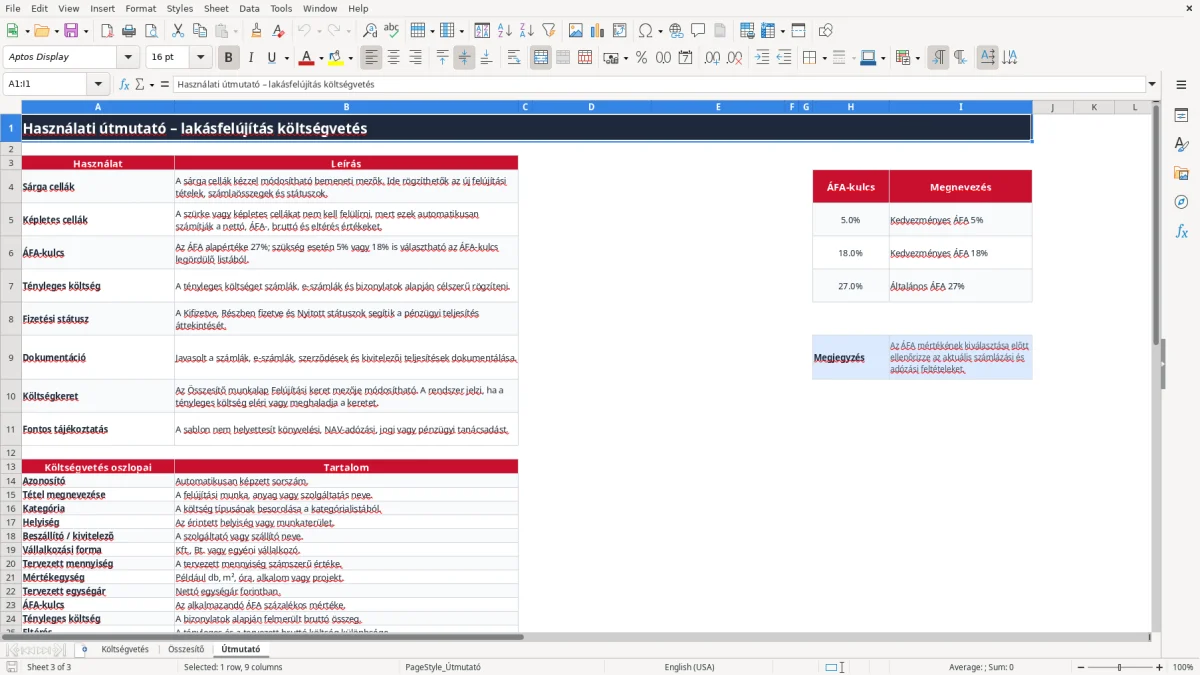Click the yellow background color swatch
The image size is (1200, 675).
tap(335, 58)
